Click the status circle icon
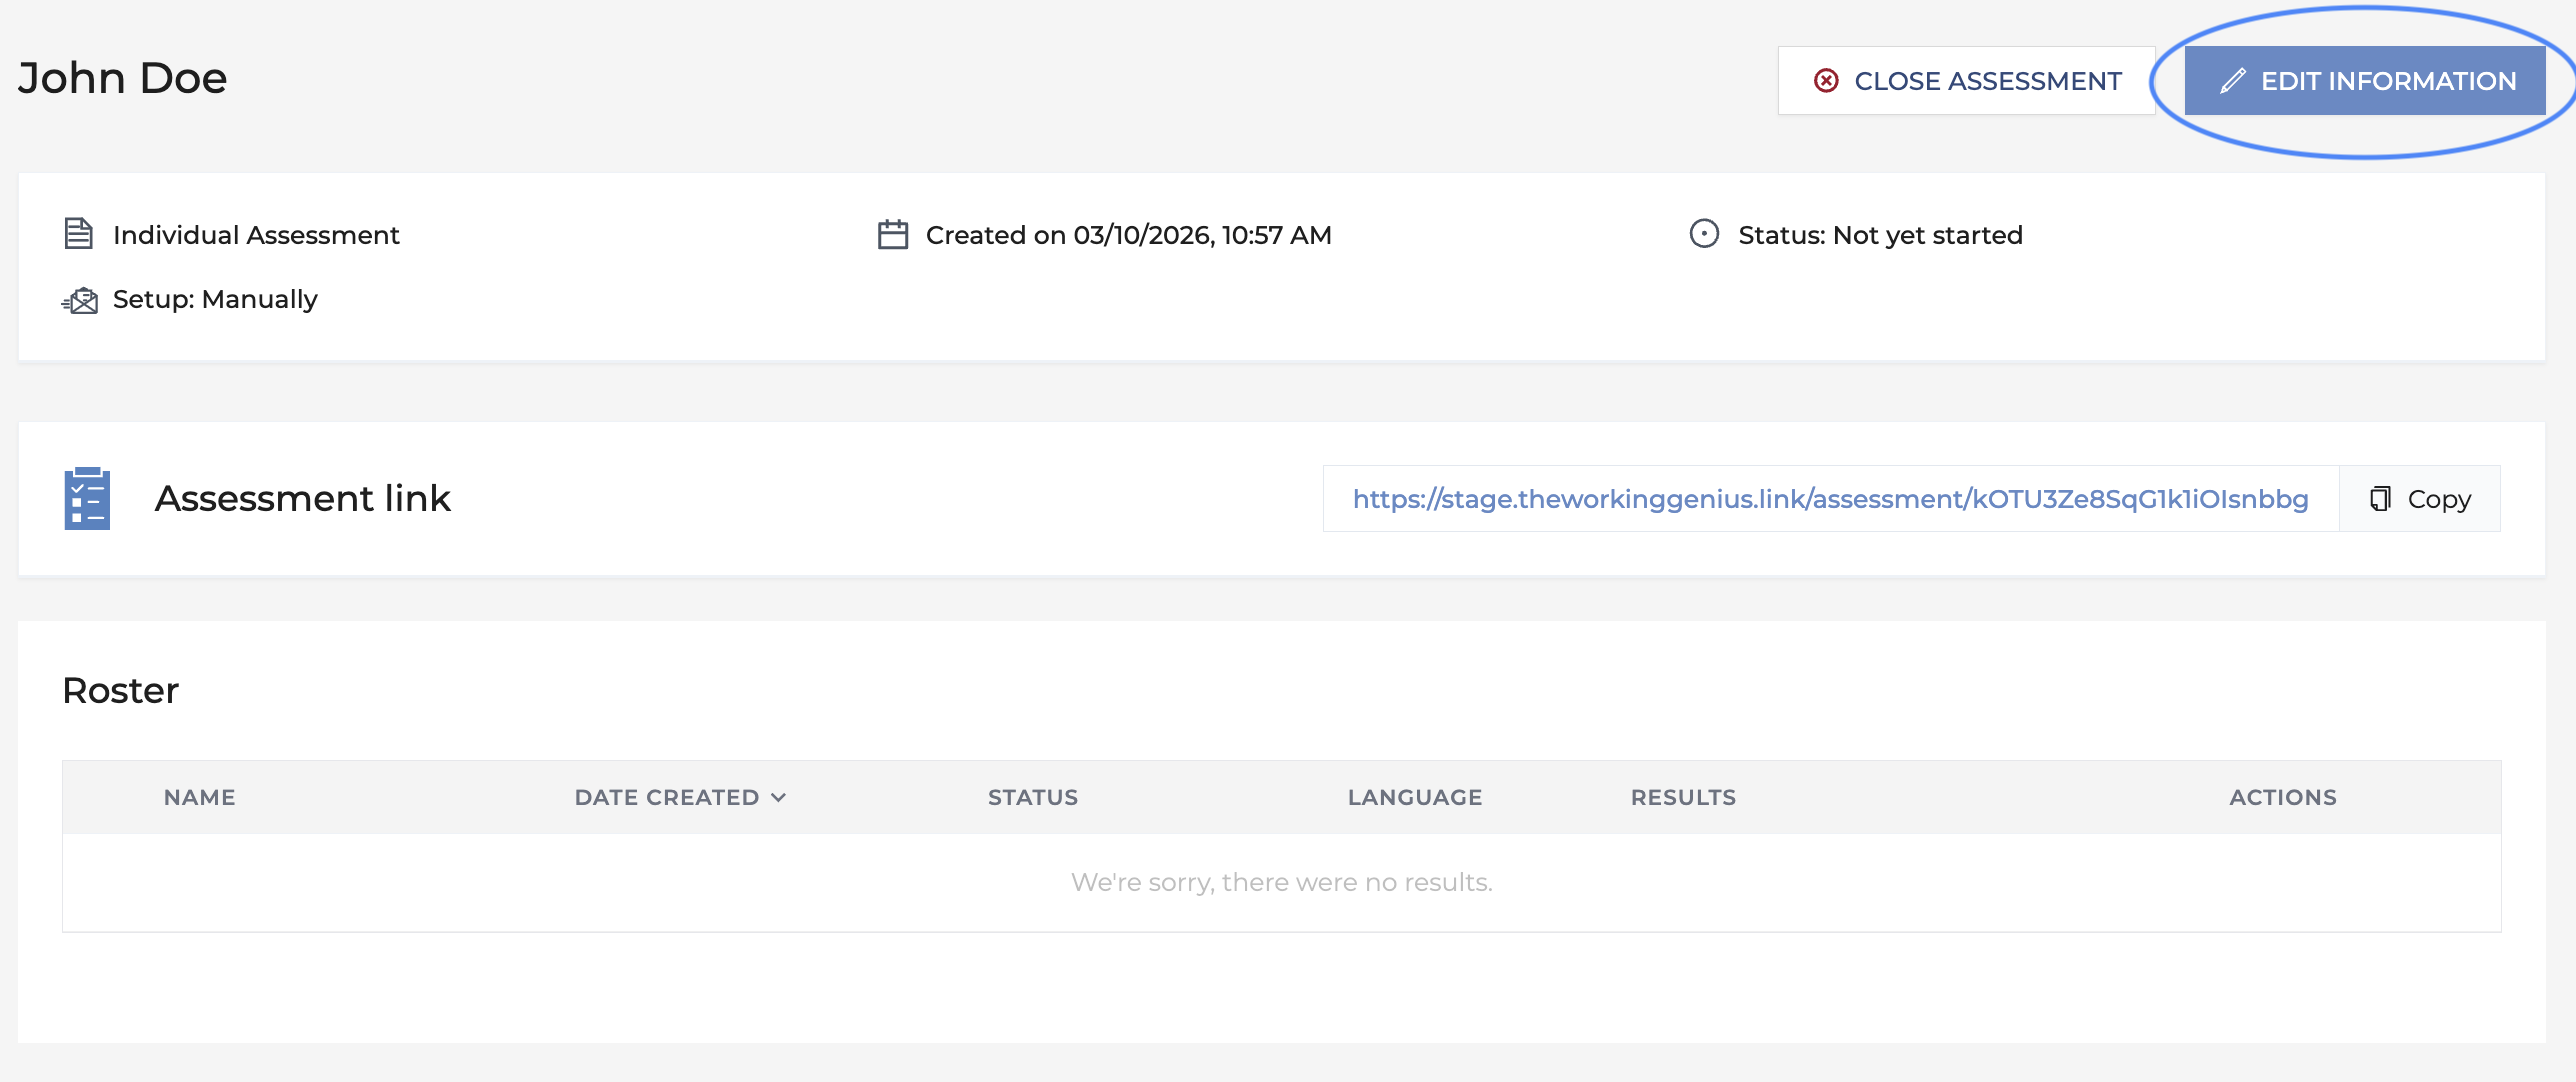The image size is (2576, 1082). [1704, 234]
